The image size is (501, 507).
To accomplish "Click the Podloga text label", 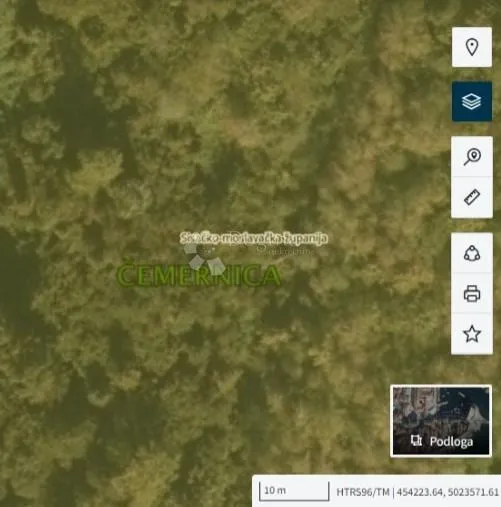I will coord(451,441).
